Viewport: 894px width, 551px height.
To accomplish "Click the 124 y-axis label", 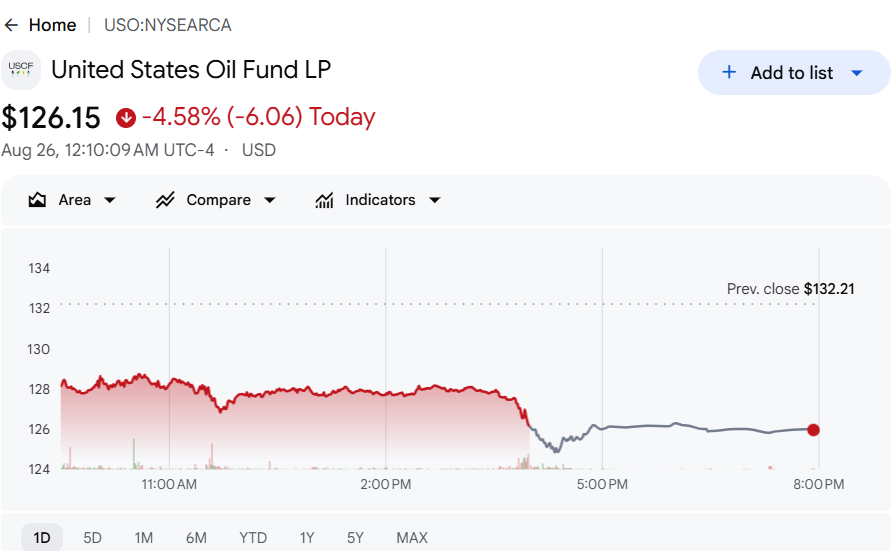I will (x=39, y=469).
